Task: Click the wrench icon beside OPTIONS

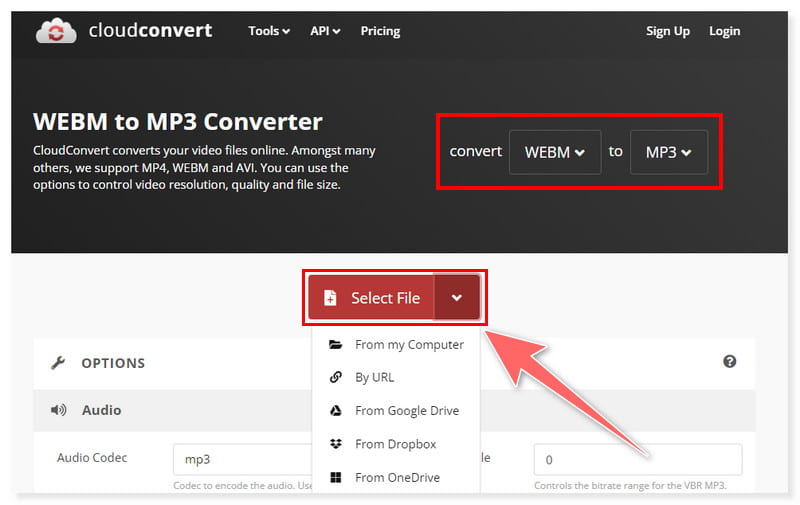Action: (58, 363)
